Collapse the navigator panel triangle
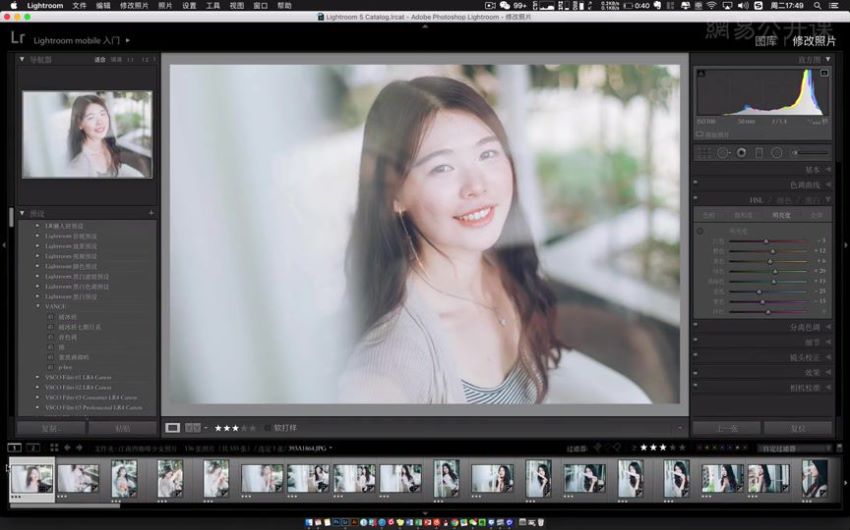The image size is (850, 530). pos(22,59)
